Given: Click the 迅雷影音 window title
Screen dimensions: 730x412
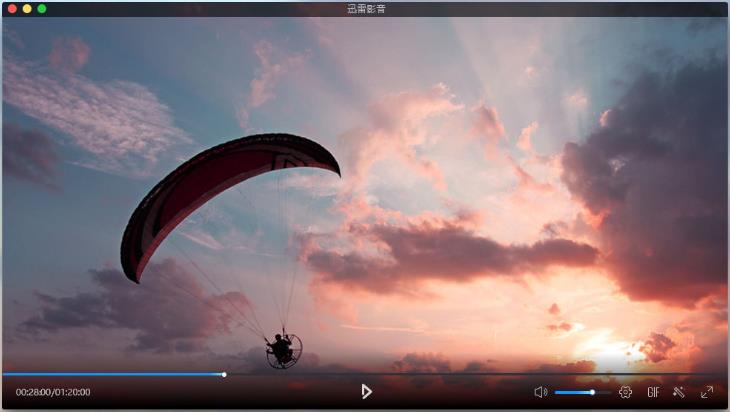Looking at the screenshot, I should pyautogui.click(x=365, y=8).
